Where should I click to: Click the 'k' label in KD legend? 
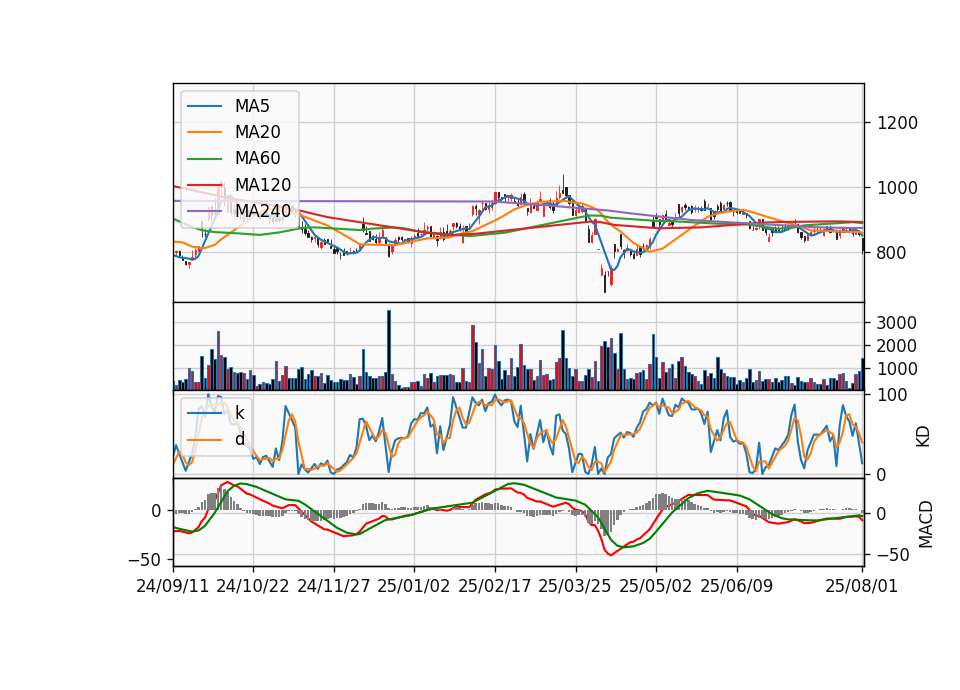coord(239,413)
